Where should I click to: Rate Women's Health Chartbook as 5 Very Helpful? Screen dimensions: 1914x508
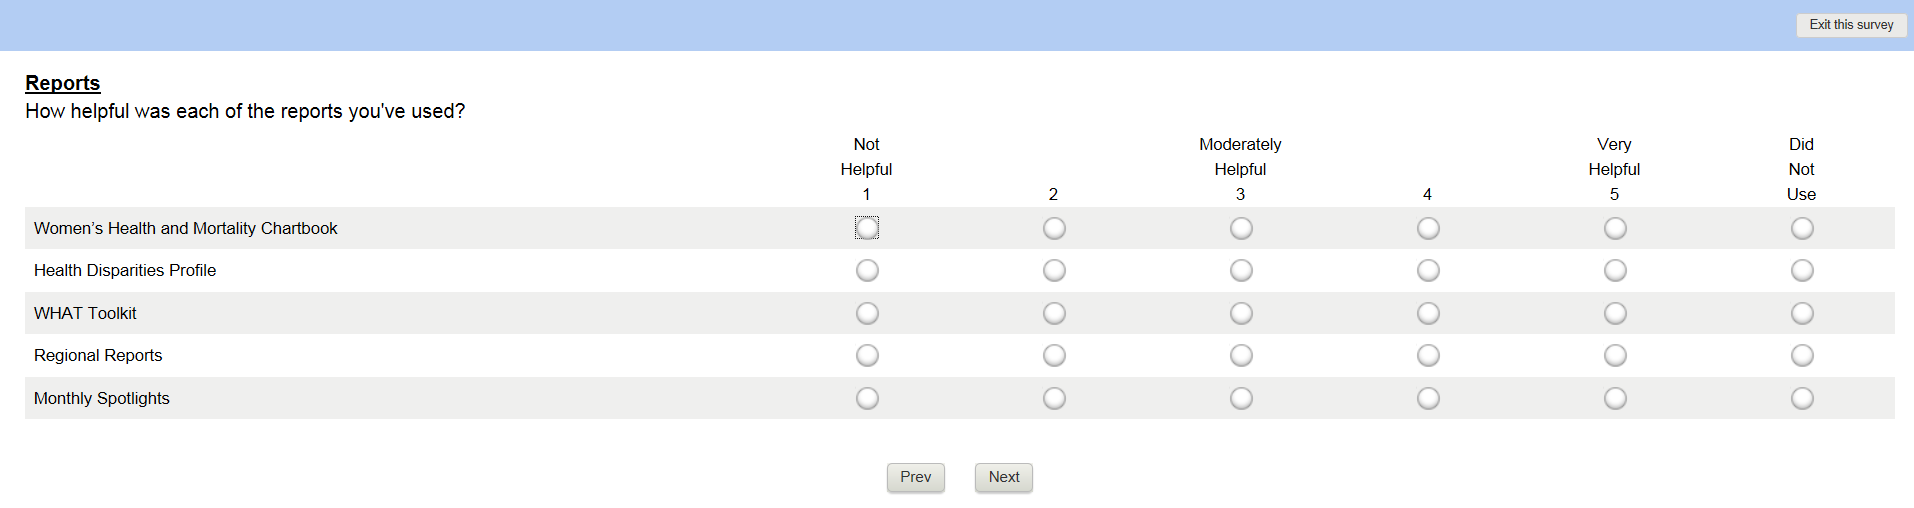[1615, 228]
